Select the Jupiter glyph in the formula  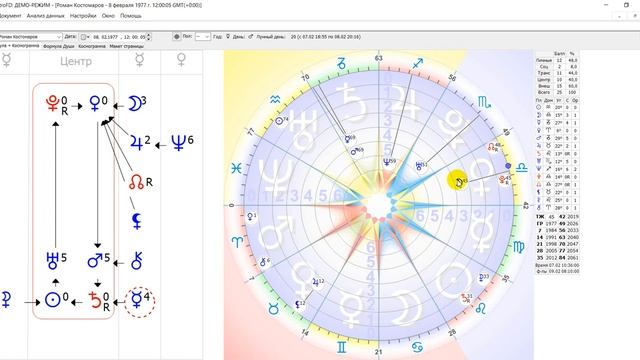136,143
